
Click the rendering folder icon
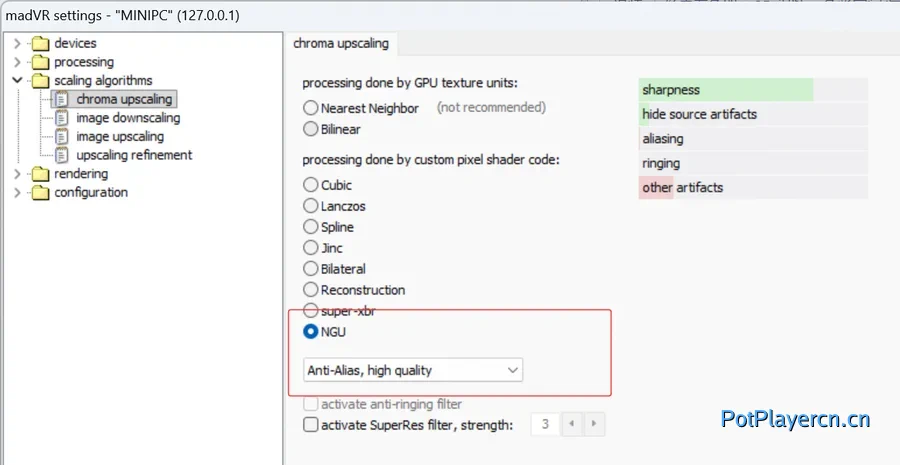click(x=40, y=174)
